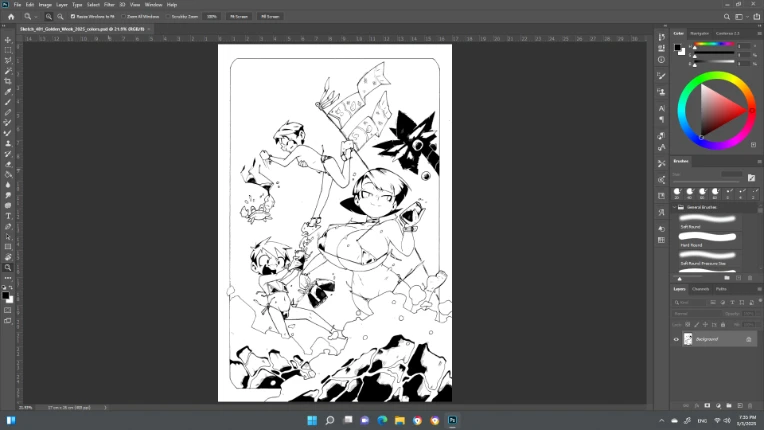Toggle lock all padlock icon

(723, 325)
